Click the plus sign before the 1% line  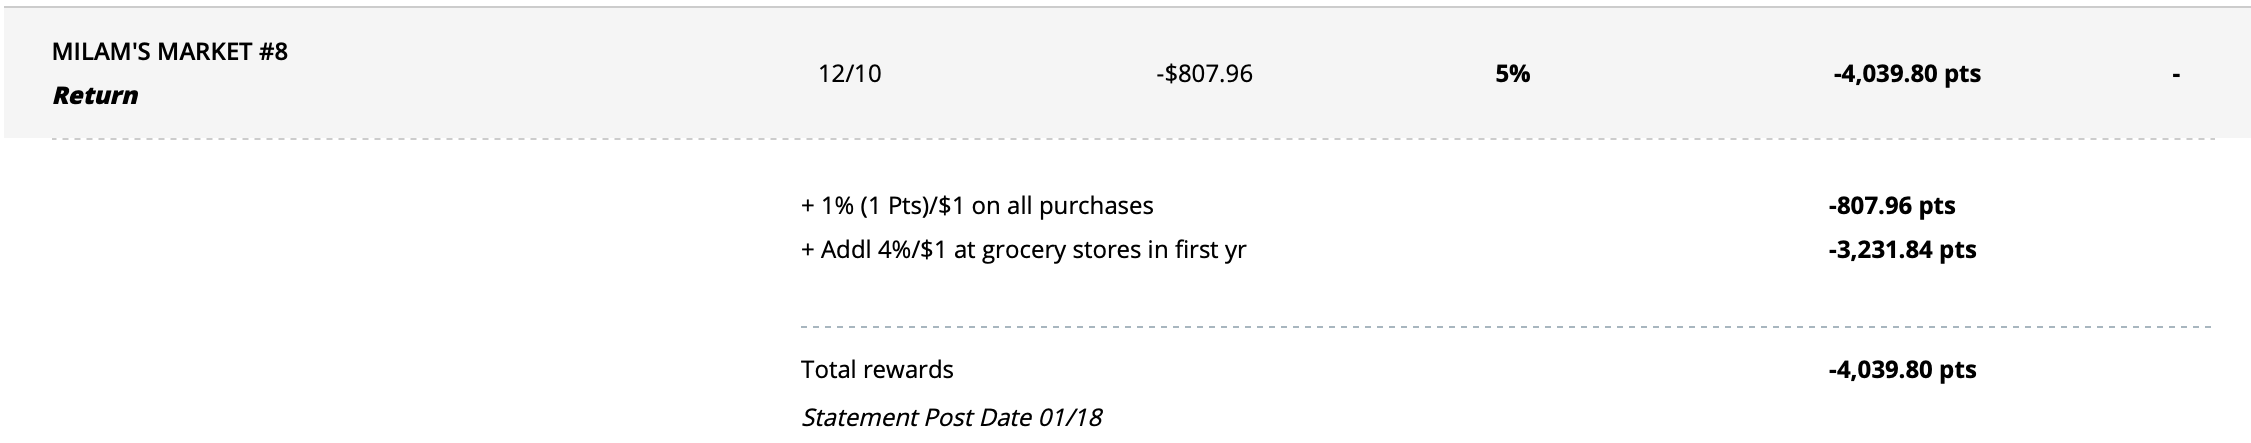807,206
